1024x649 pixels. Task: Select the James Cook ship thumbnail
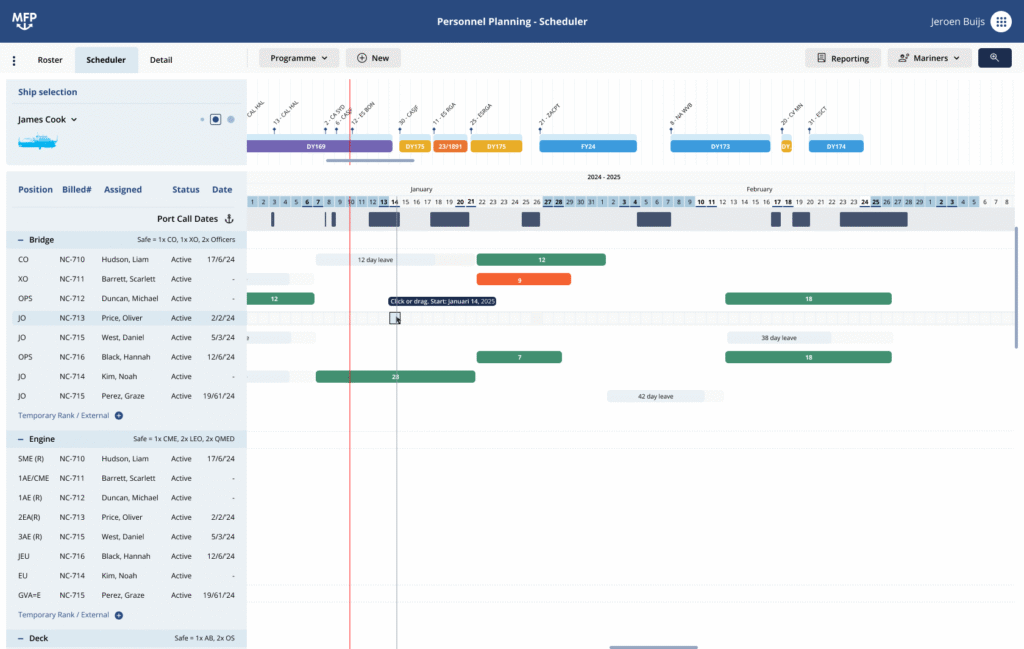[37, 141]
